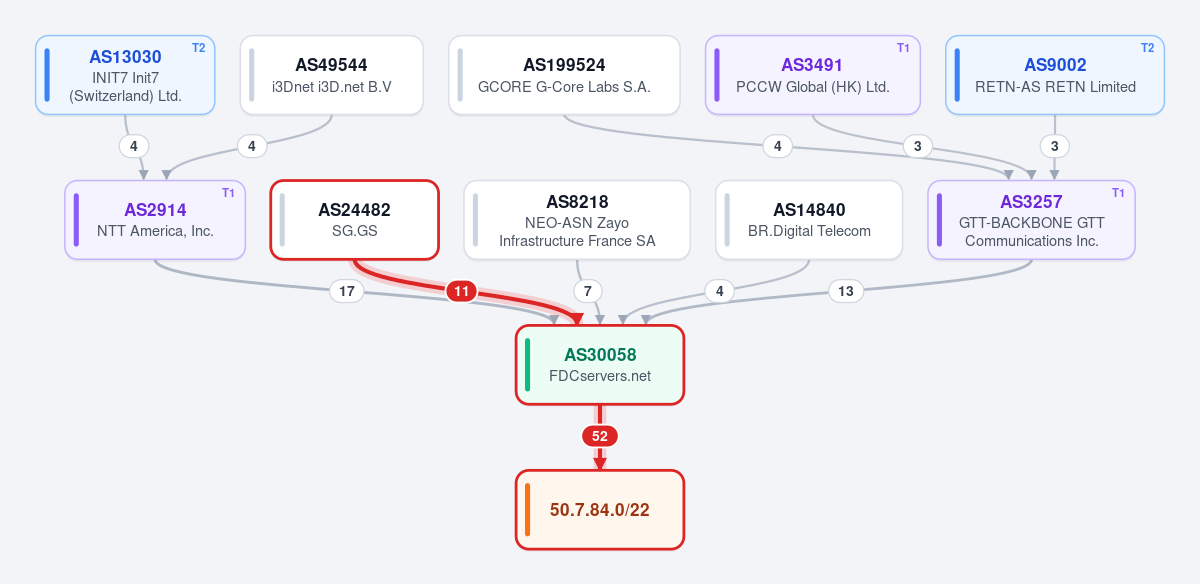Select the highlighted AS24482 SG.GS node
The image size is (1200, 584).
(x=354, y=220)
